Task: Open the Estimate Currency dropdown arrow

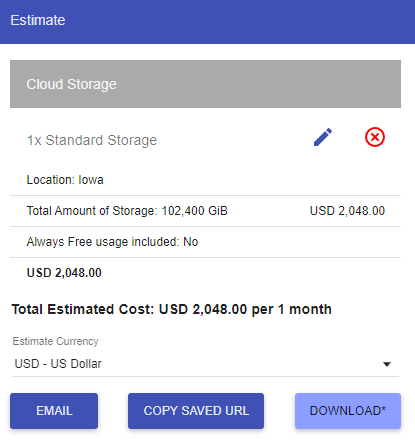Action: [387, 364]
